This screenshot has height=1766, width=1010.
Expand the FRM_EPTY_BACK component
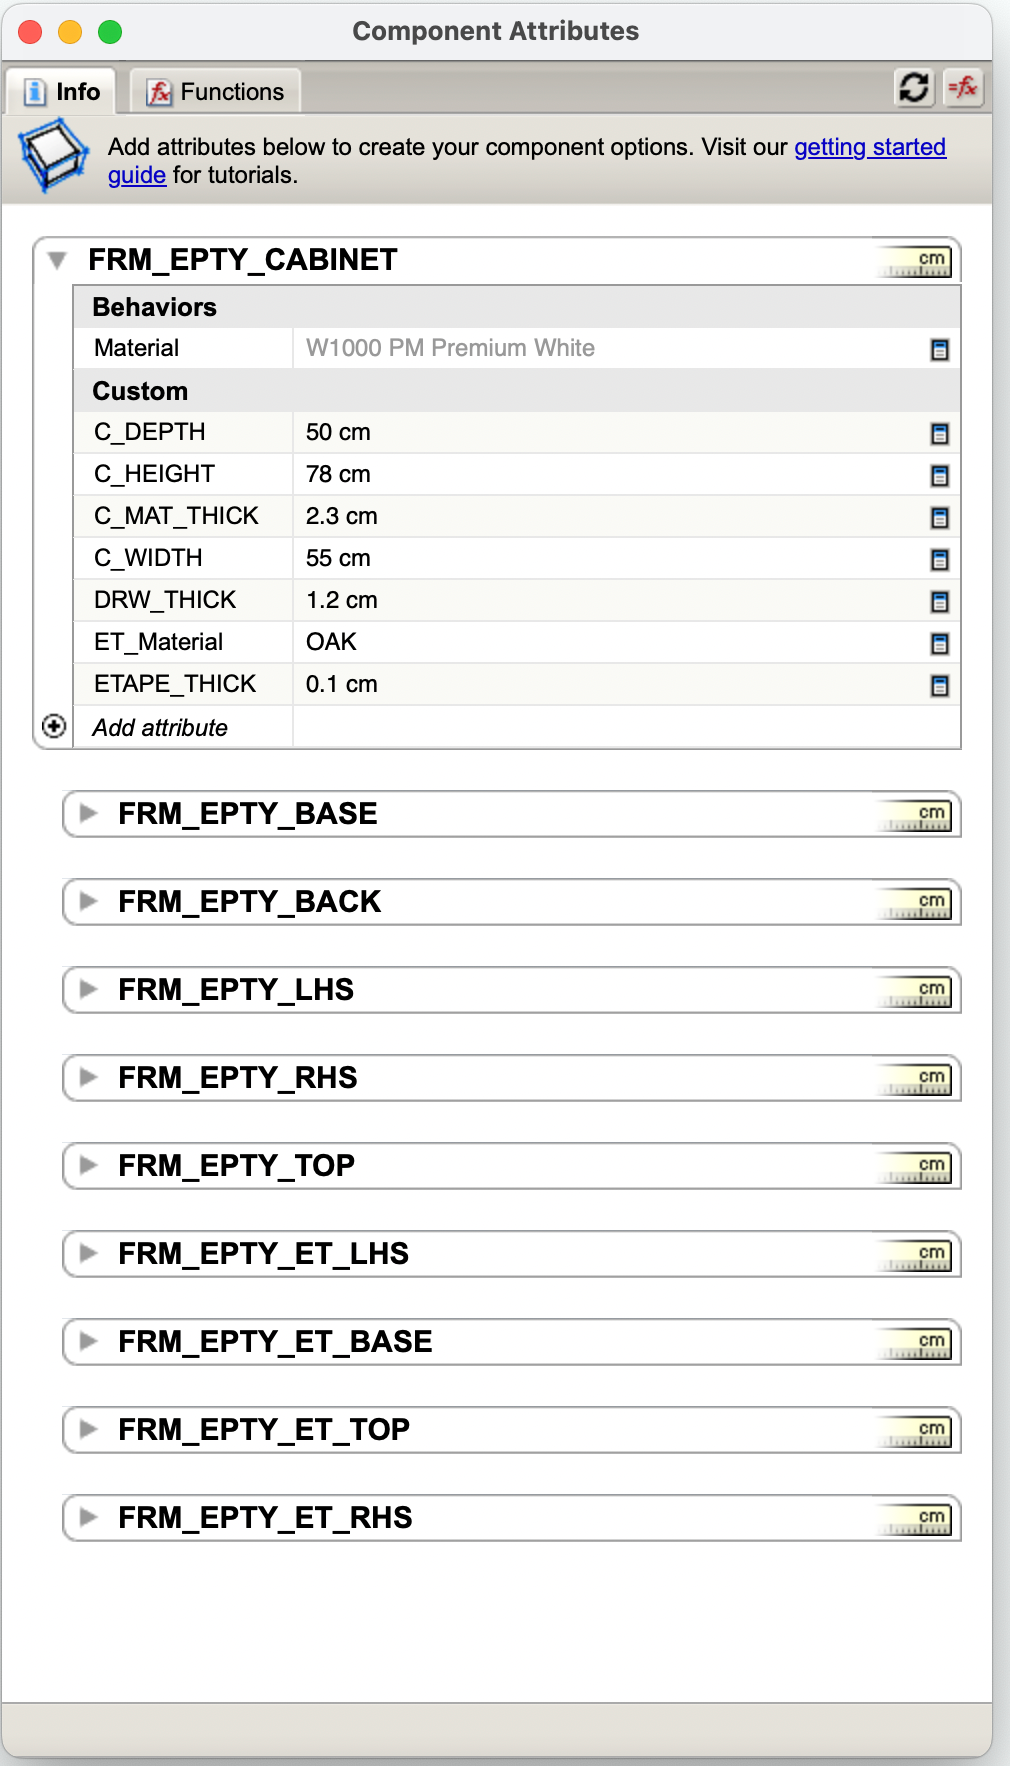[x=89, y=902]
